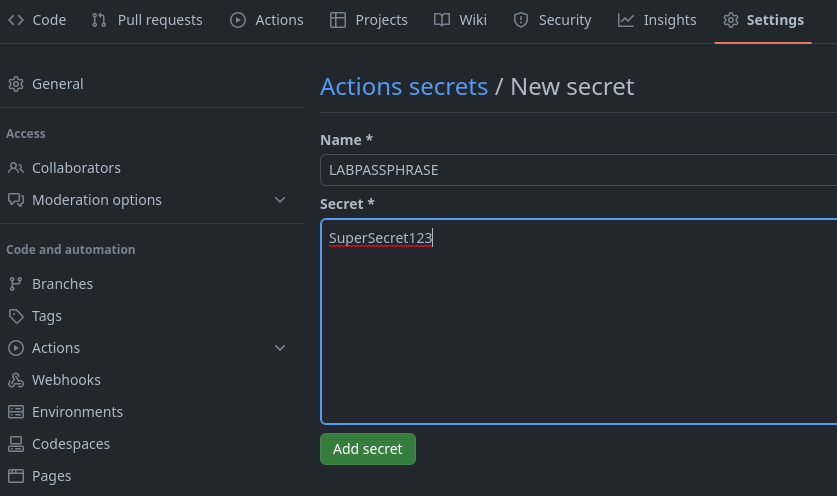The width and height of the screenshot is (837, 496).
Task: Click the Environments server icon
Action: click(x=15, y=412)
